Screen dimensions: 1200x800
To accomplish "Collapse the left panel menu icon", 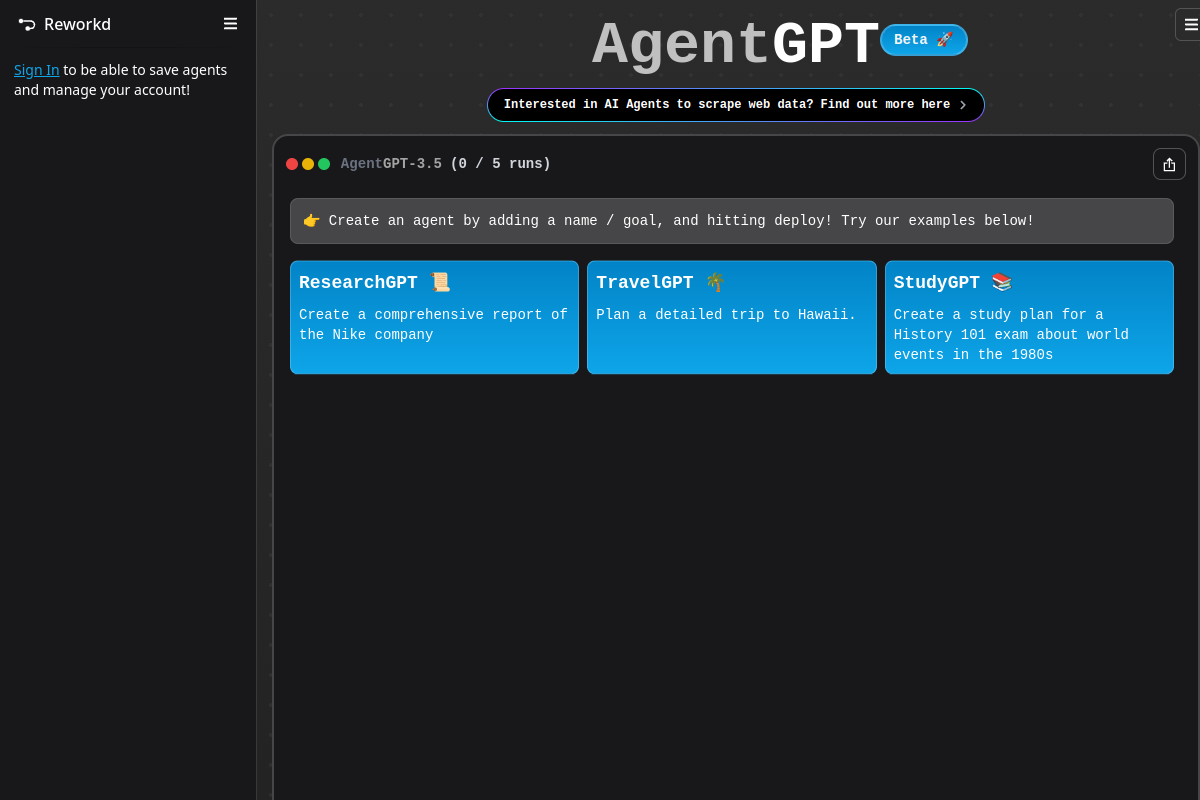I will tap(230, 23).
